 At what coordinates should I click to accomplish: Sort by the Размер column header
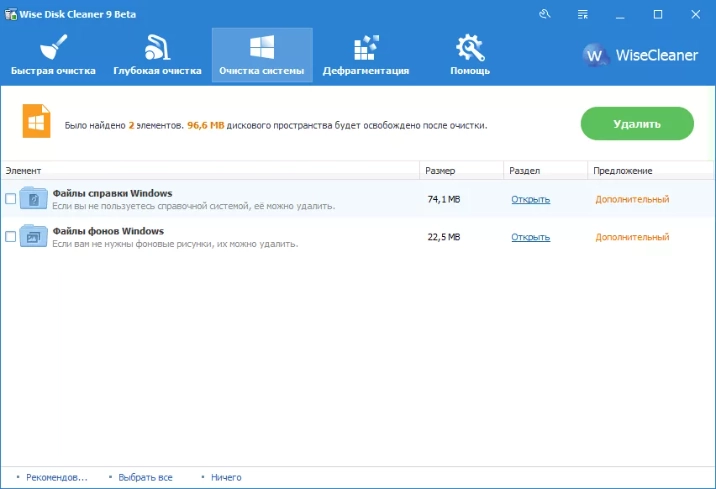tap(440, 171)
